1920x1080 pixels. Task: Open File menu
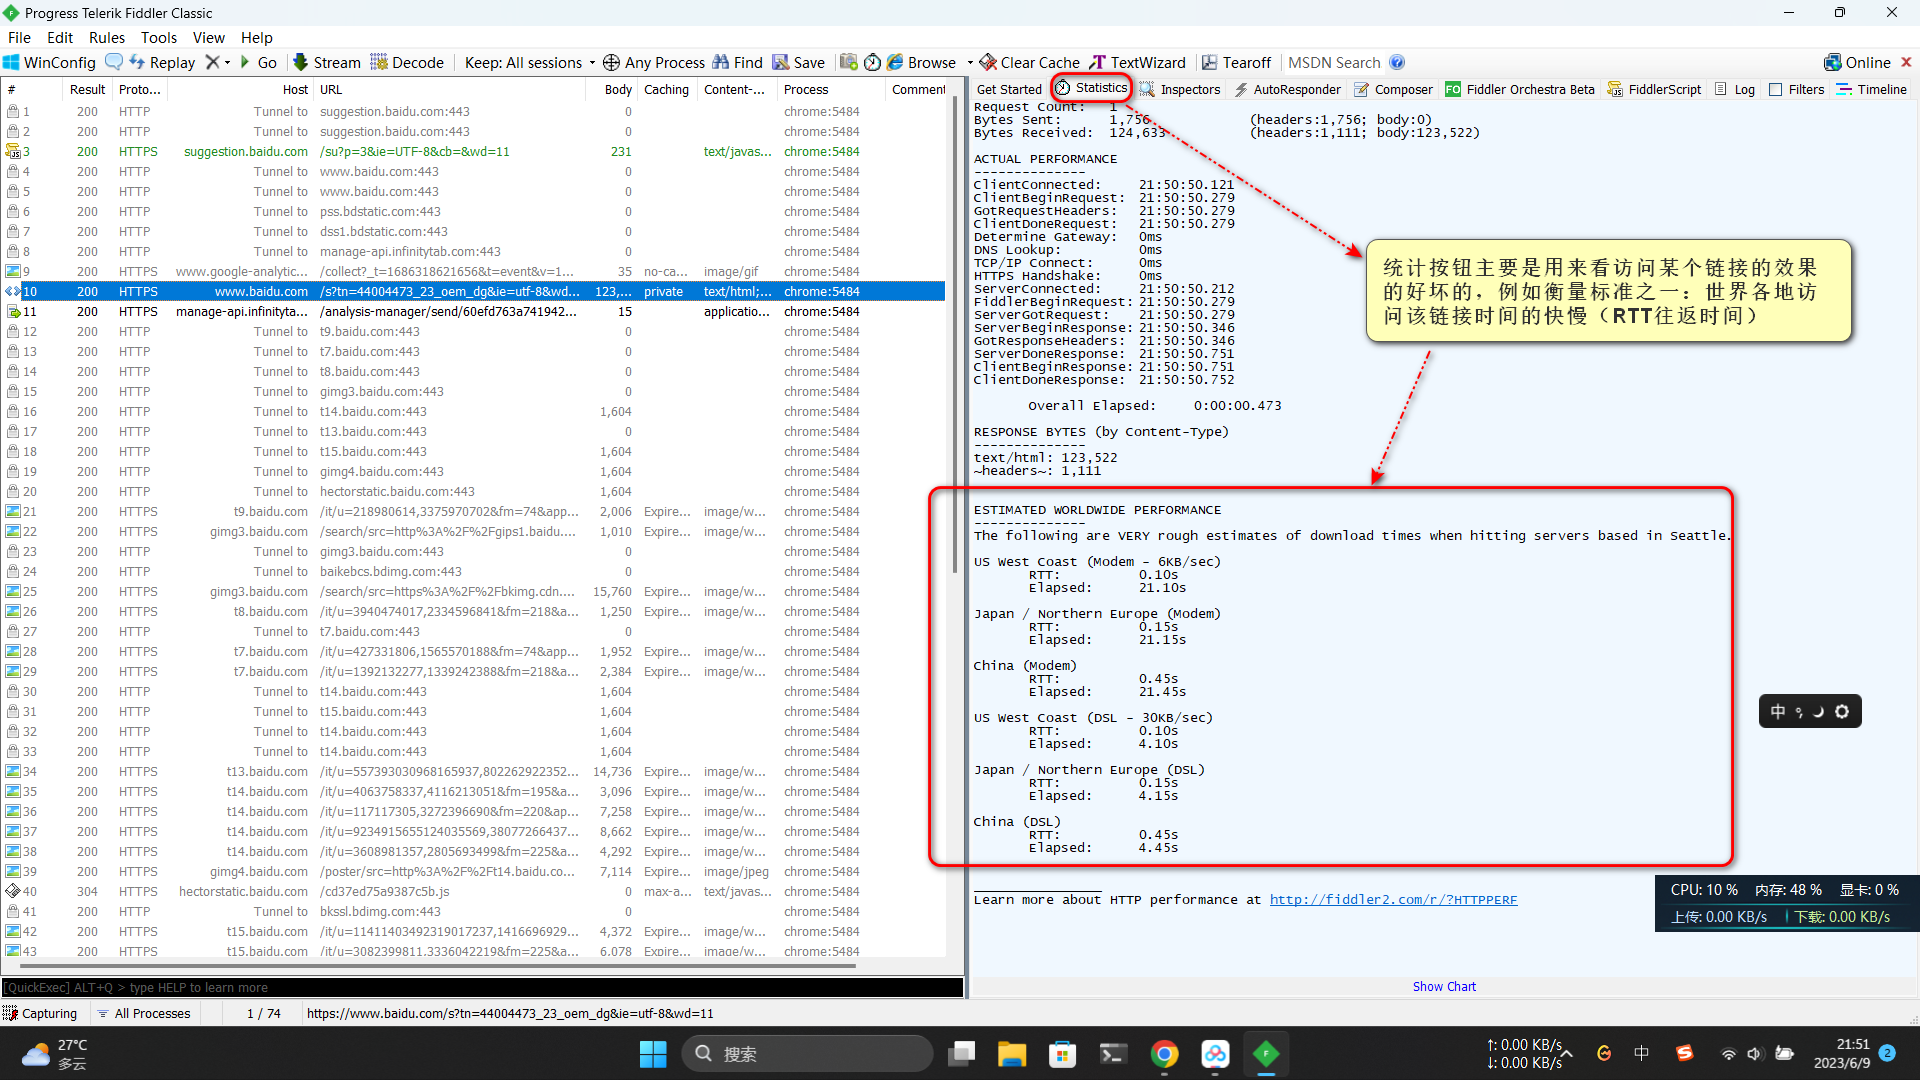tap(19, 37)
